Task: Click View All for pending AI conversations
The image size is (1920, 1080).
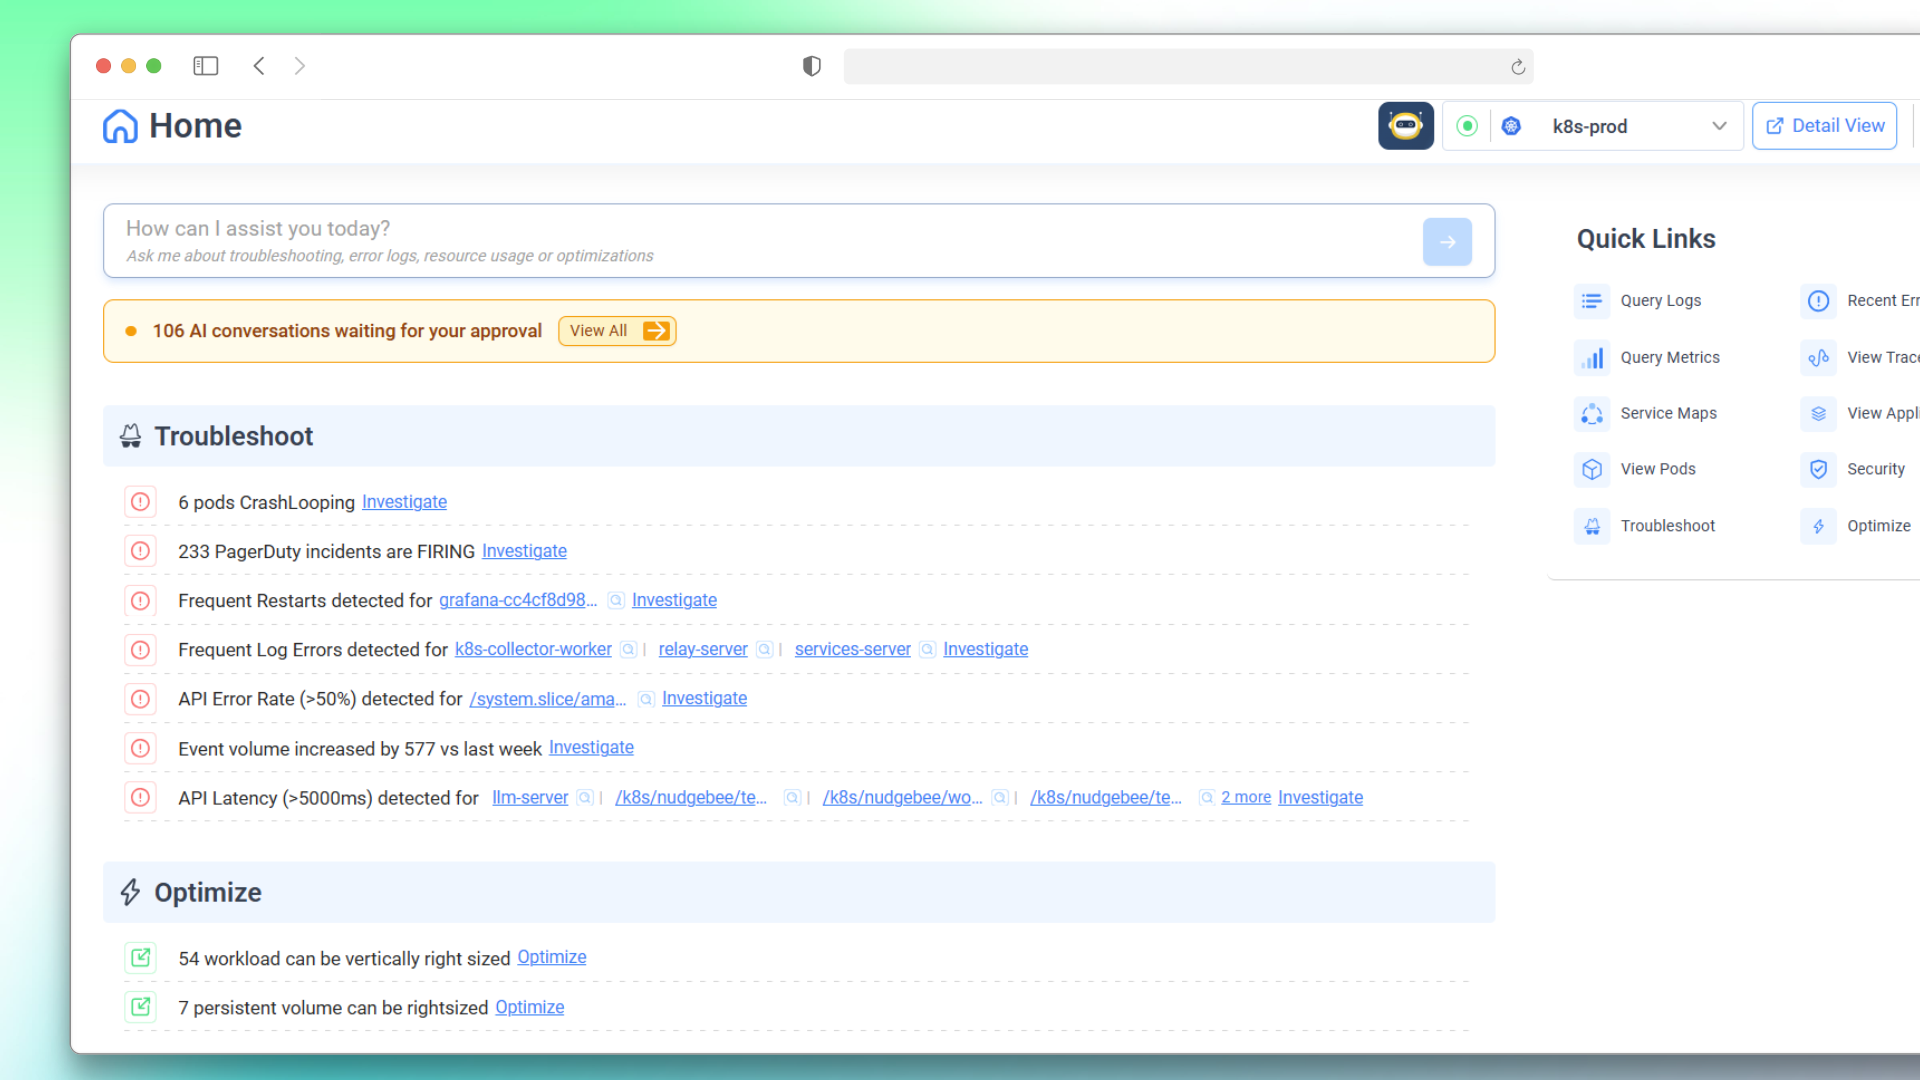Action: 616,330
